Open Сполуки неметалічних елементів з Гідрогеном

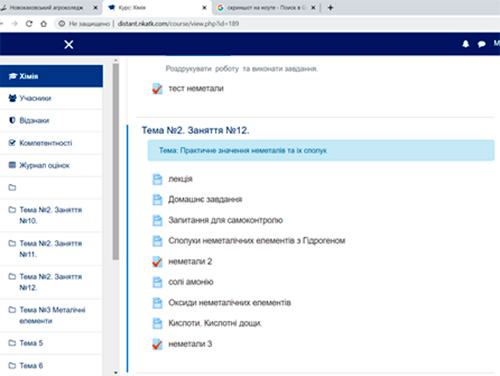257,241
